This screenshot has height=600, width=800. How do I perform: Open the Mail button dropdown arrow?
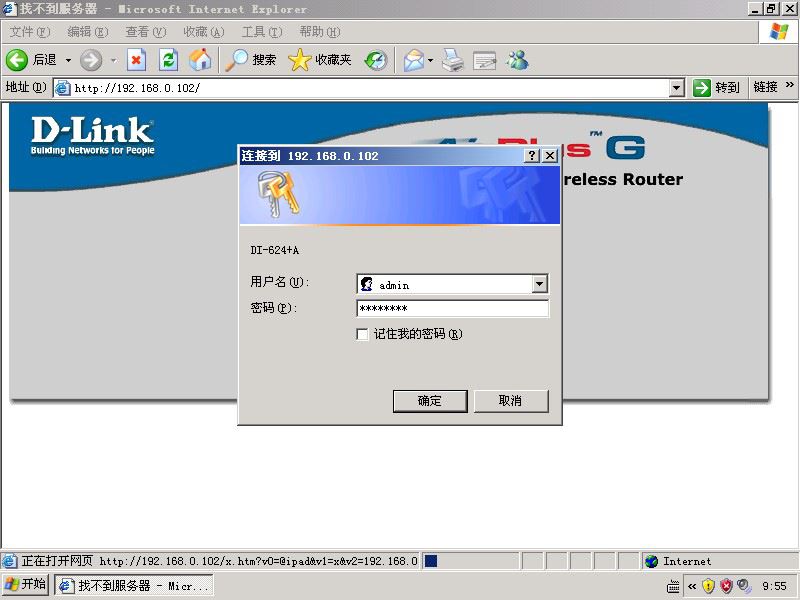point(431,60)
